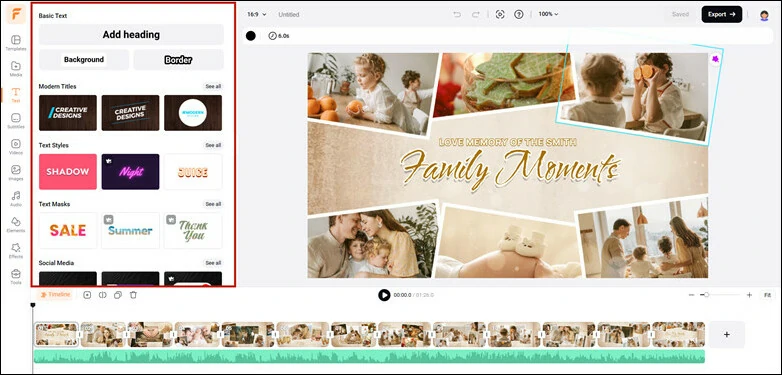
Task: Click the scene duration clock icon
Action: pyautogui.click(x=272, y=36)
